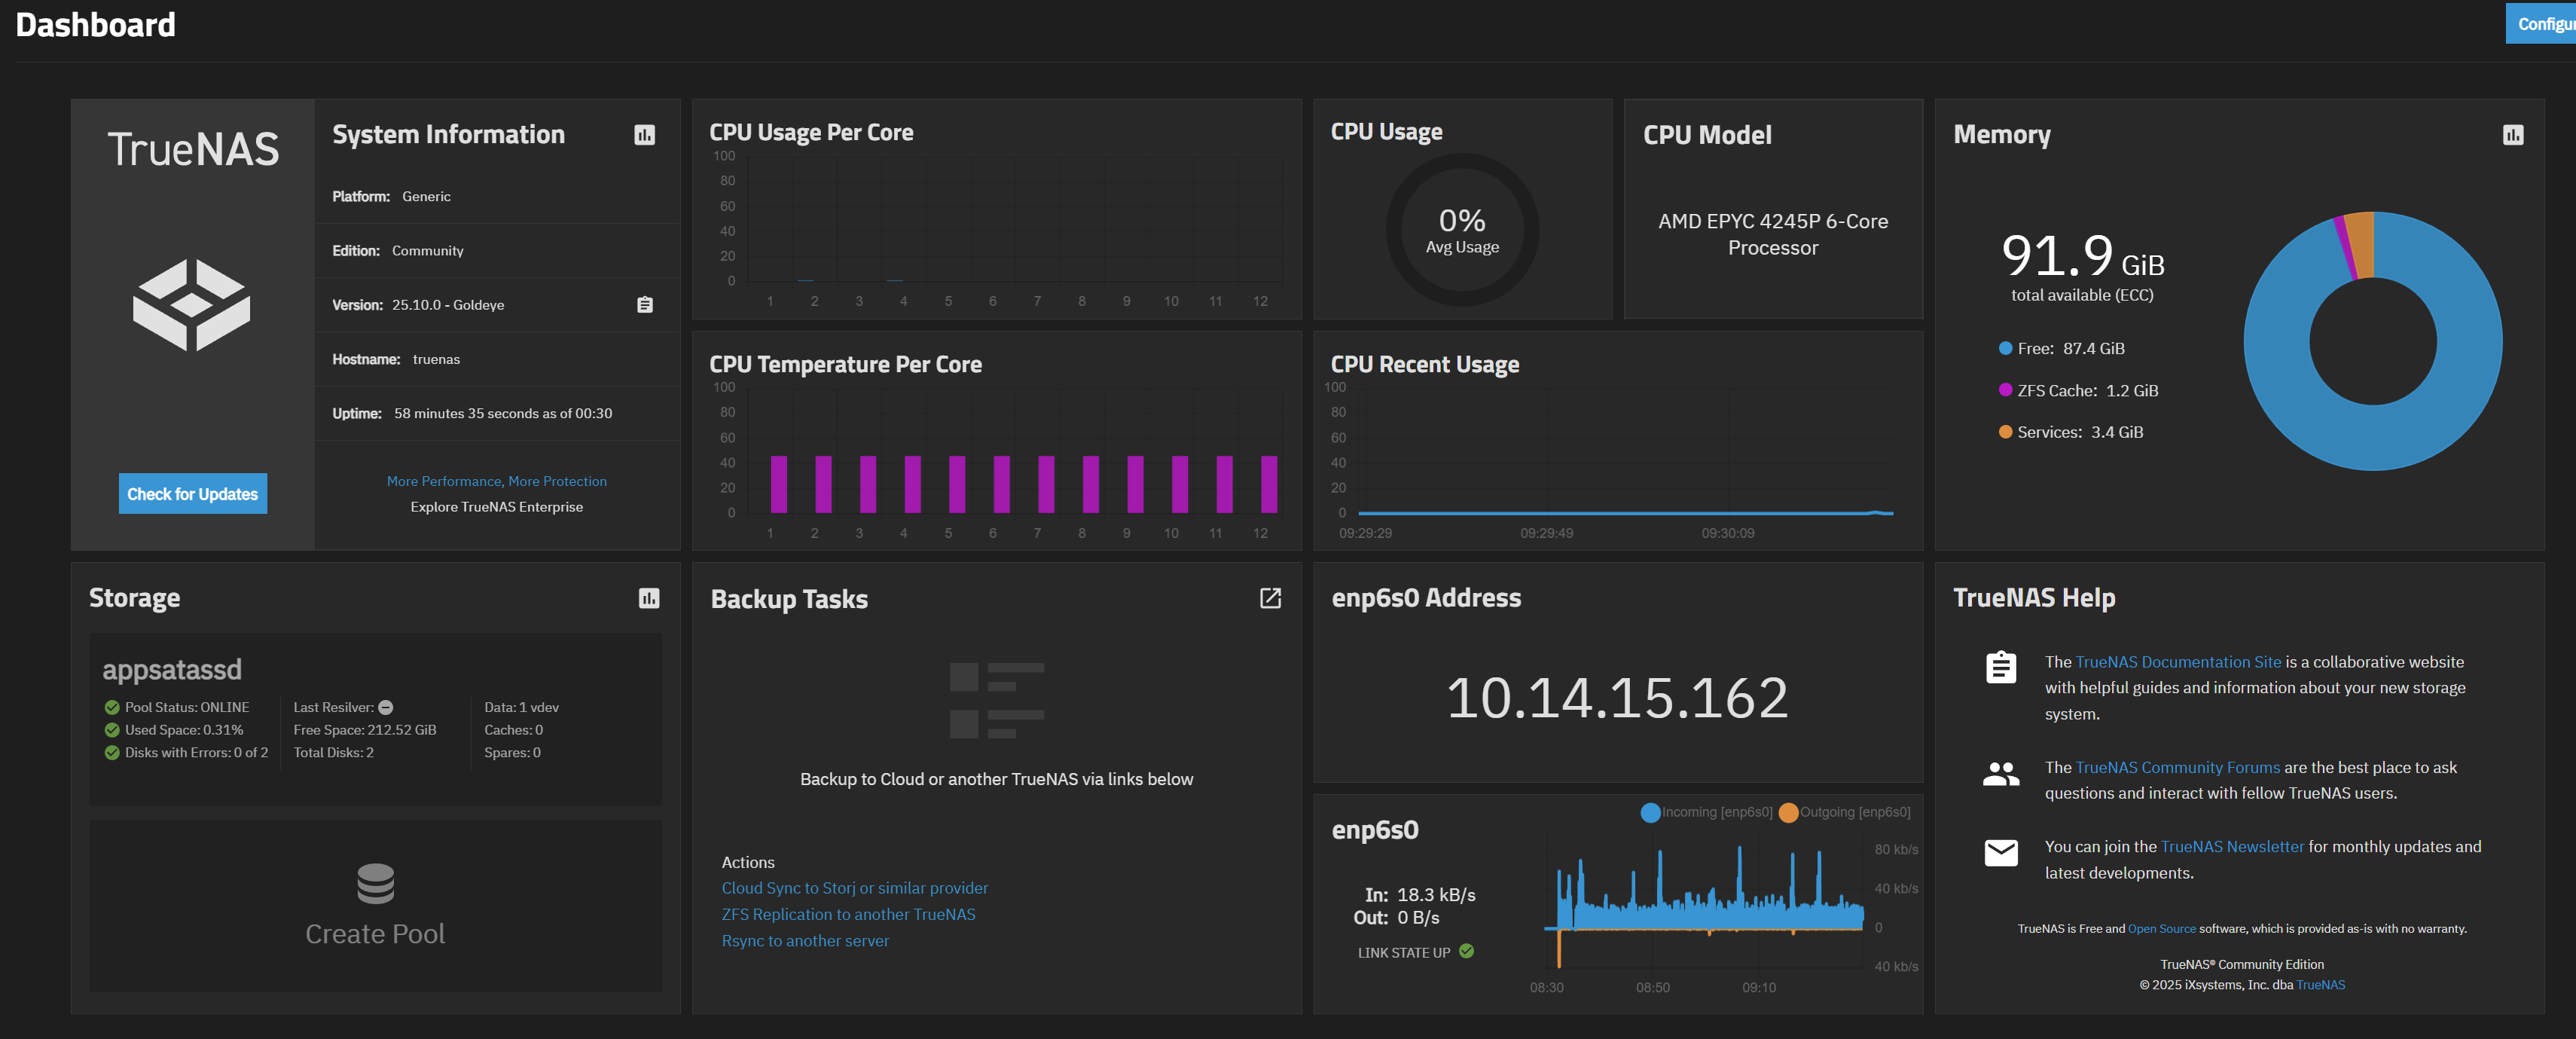This screenshot has height=1039, width=2576.
Task: Open Storage reports chart icon
Action: (x=649, y=598)
